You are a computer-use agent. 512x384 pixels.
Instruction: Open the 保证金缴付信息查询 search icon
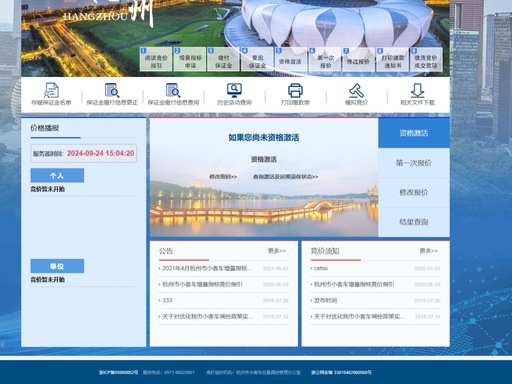(173, 90)
